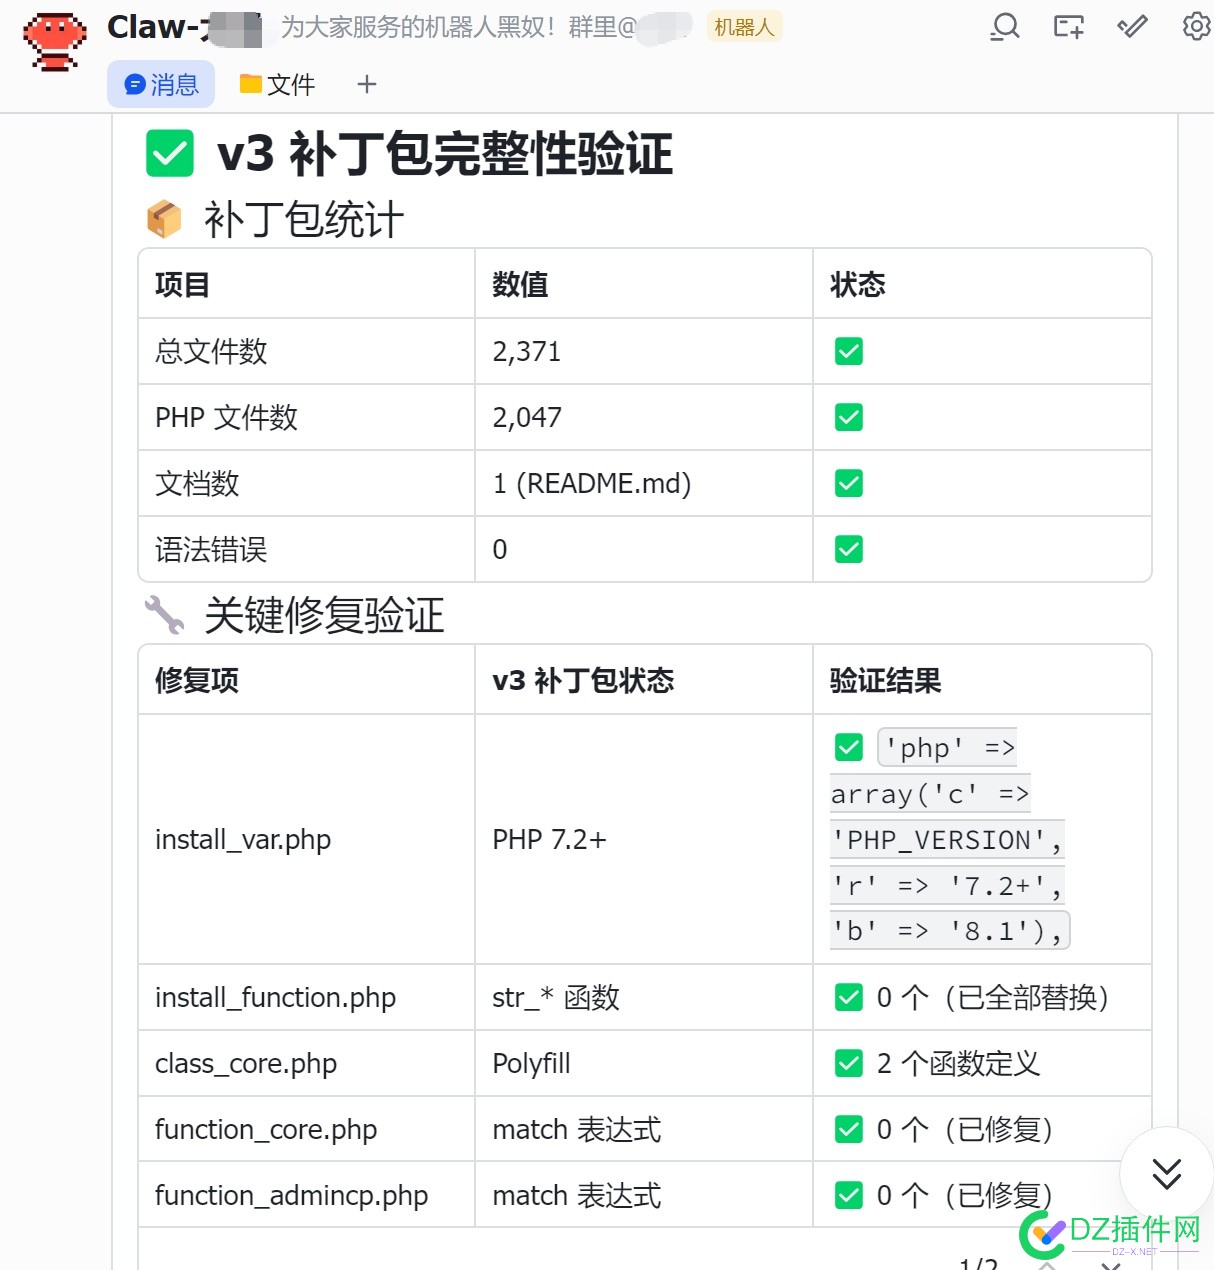Jump to latest messages with double-chevron button
The width and height of the screenshot is (1214, 1270).
pyautogui.click(x=1166, y=1173)
